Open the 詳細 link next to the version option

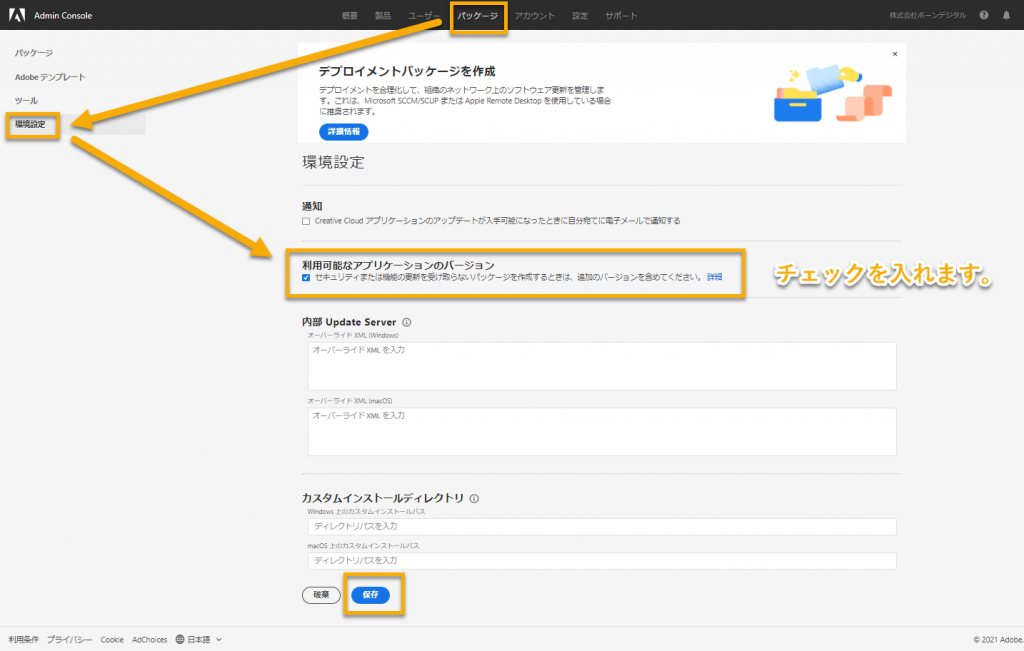pyautogui.click(x=714, y=278)
